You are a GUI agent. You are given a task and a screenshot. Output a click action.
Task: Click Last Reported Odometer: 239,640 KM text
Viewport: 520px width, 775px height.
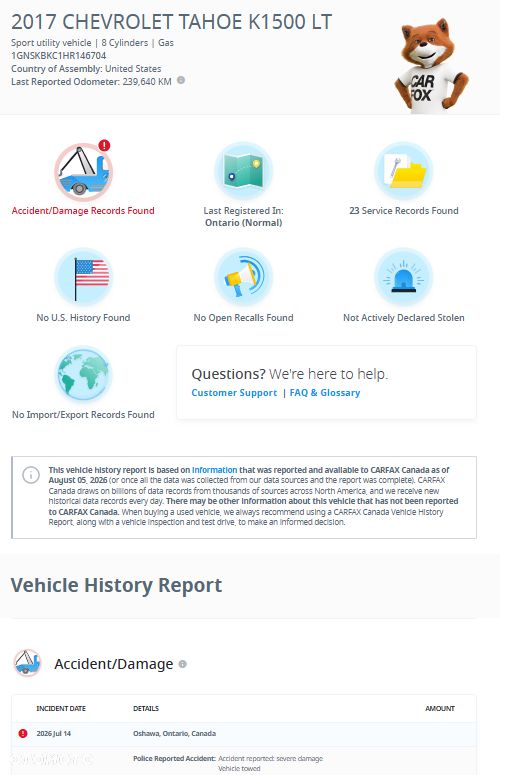pyautogui.click(x=91, y=82)
